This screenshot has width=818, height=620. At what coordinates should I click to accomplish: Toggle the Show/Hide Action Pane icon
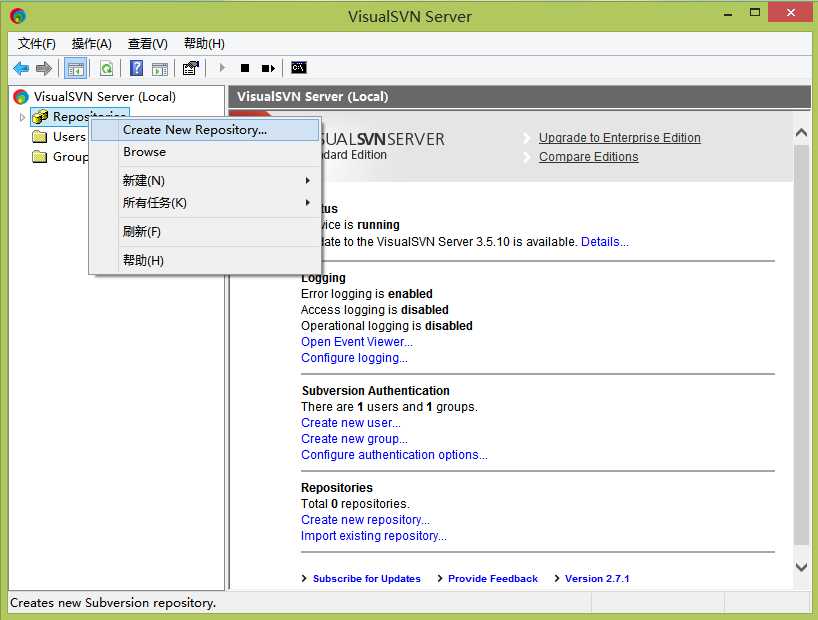160,68
